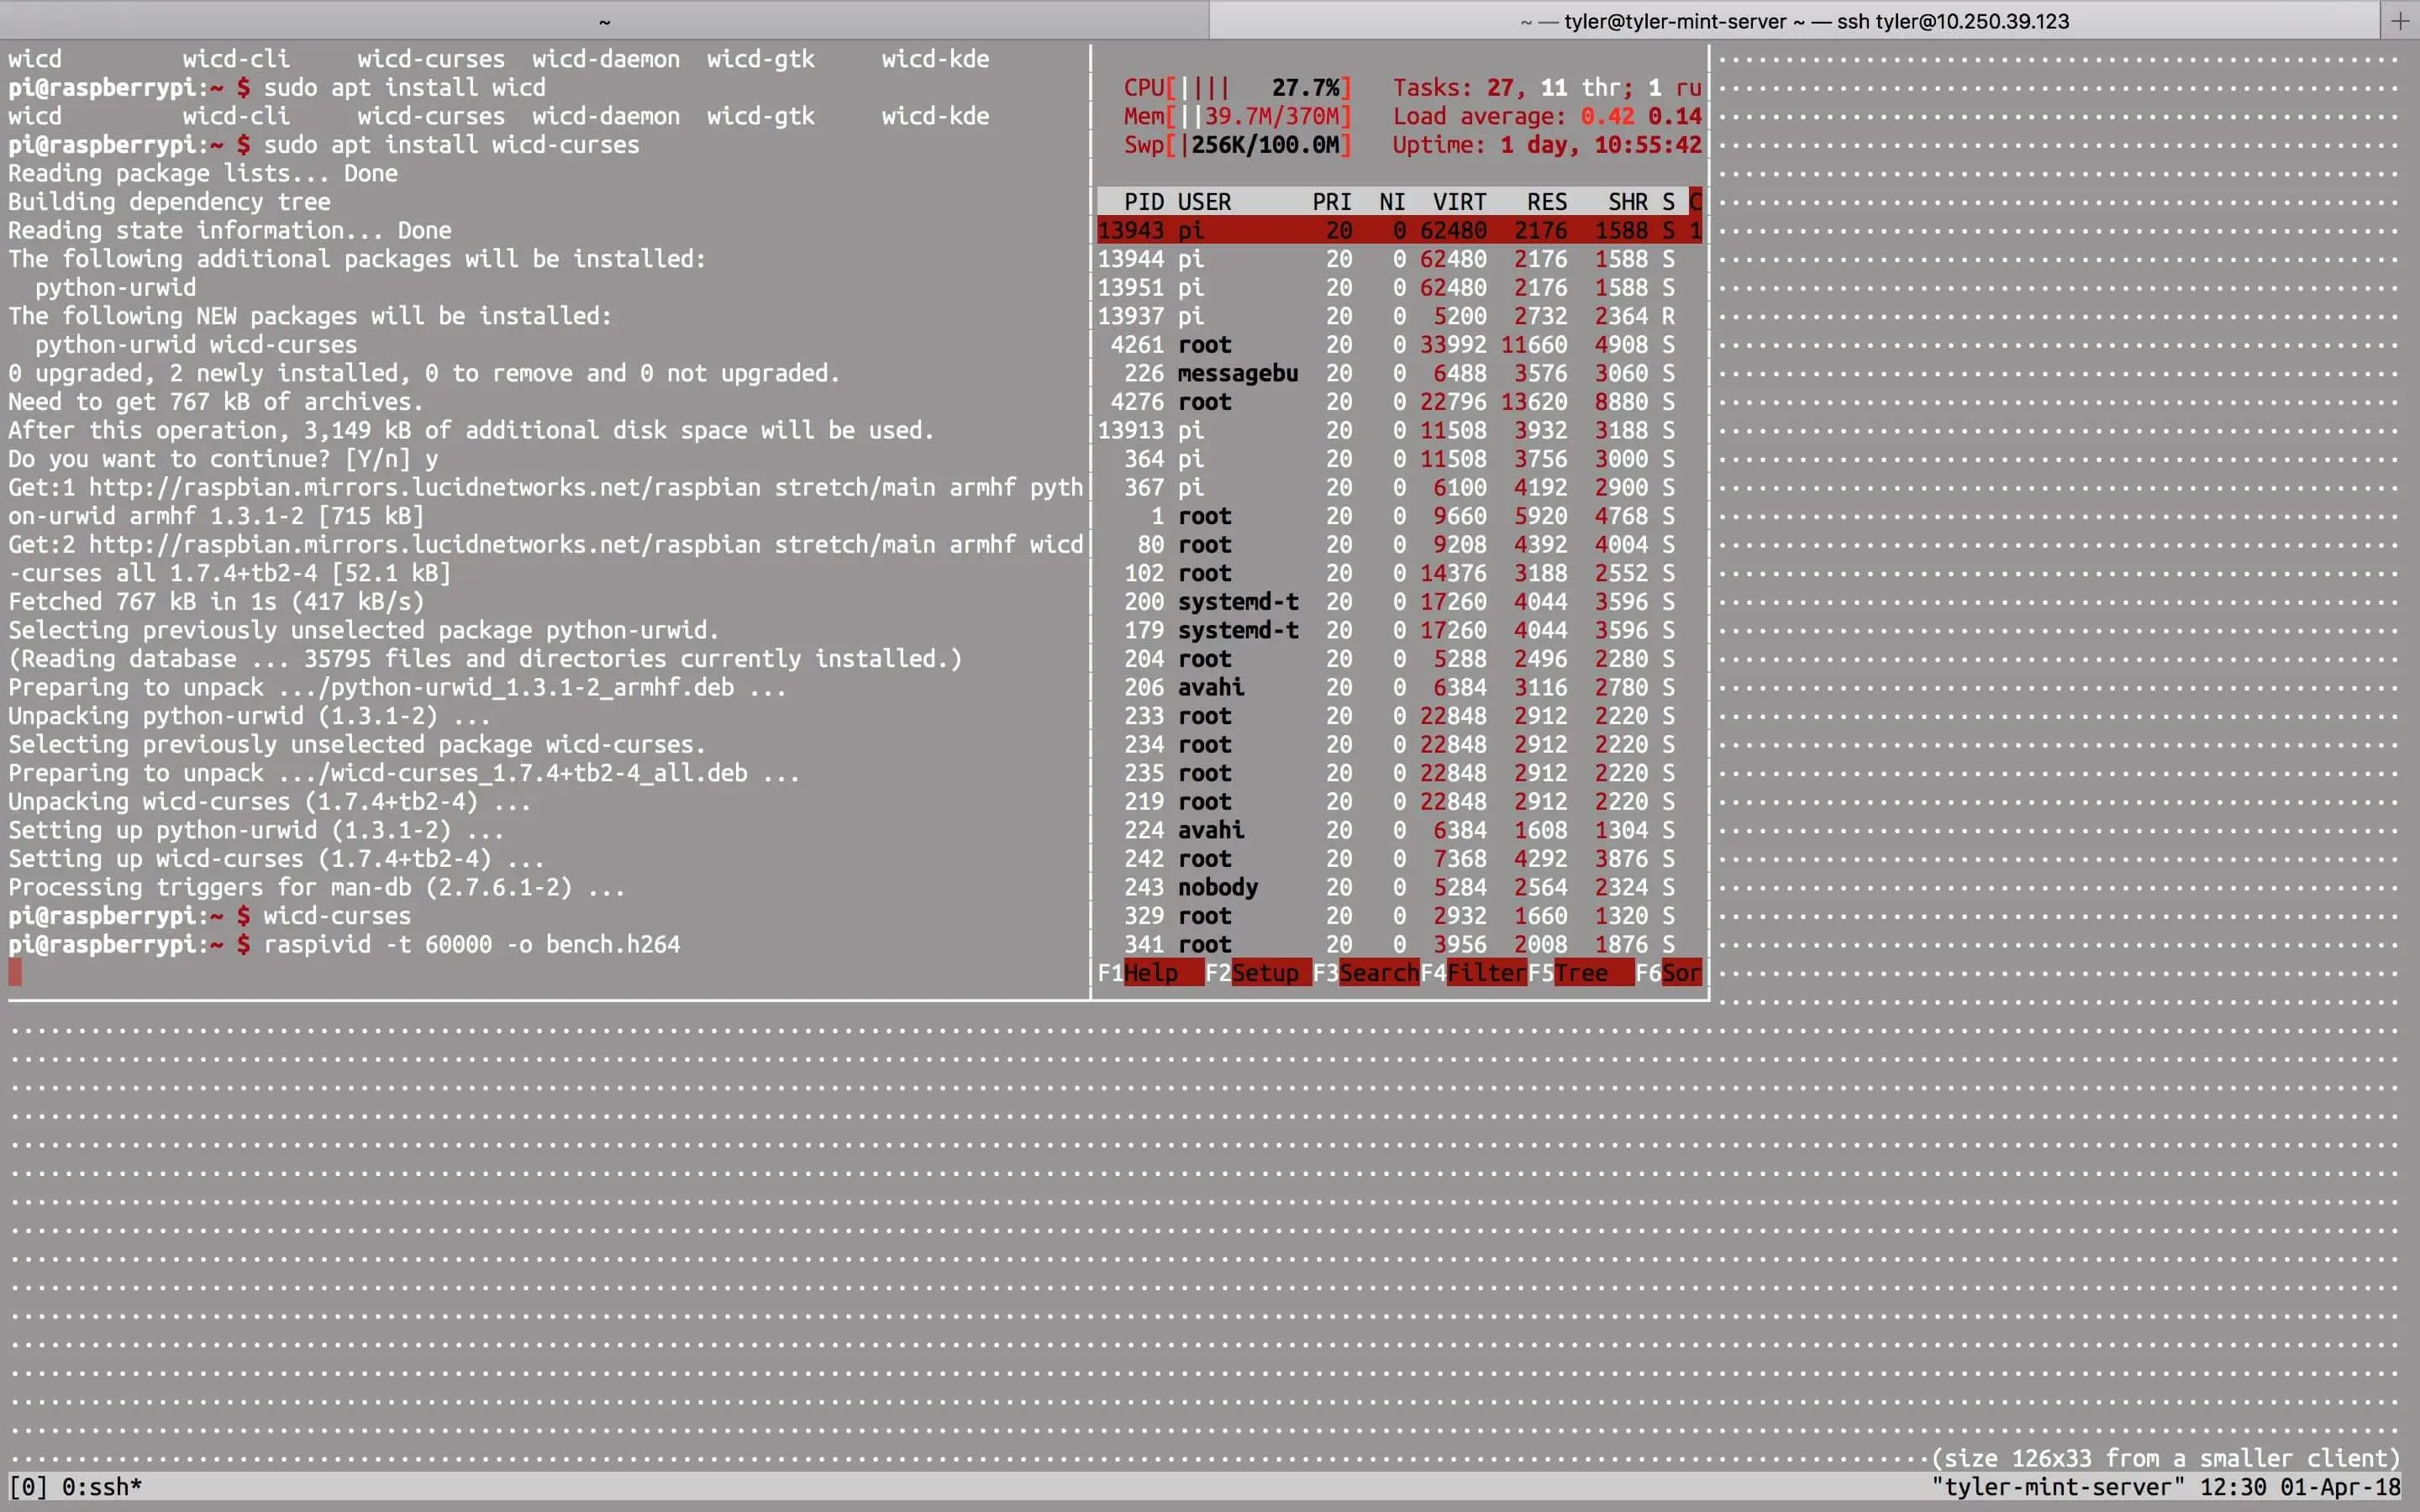Switch to the first terminal tab
This screenshot has height=1512, width=2420.
point(604,20)
